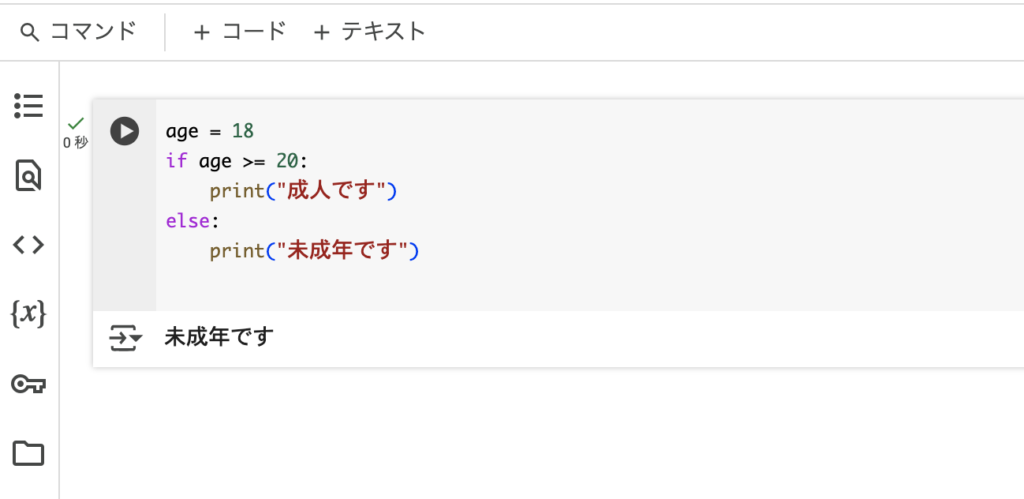Screen dimensions: 1024x499
Task: Click the 0 秒 execution time label
Action: point(76,142)
